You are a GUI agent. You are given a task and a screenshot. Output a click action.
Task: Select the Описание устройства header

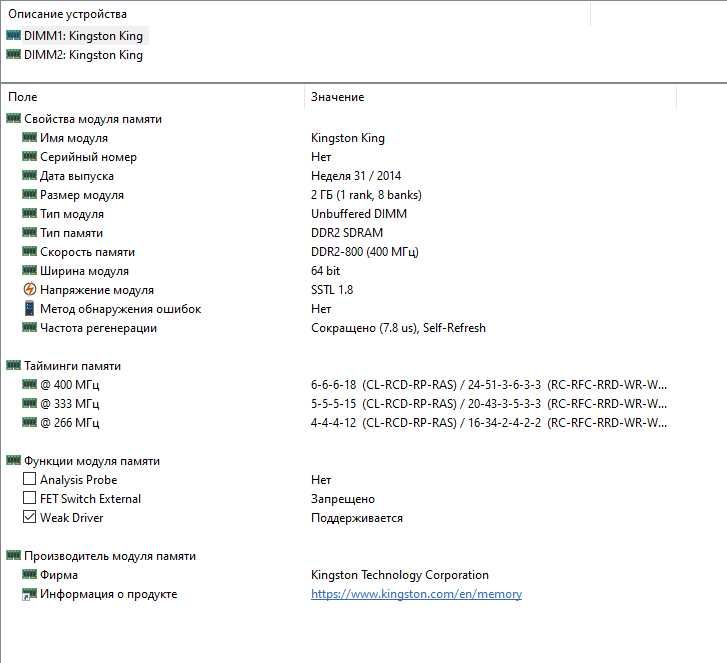point(67,14)
